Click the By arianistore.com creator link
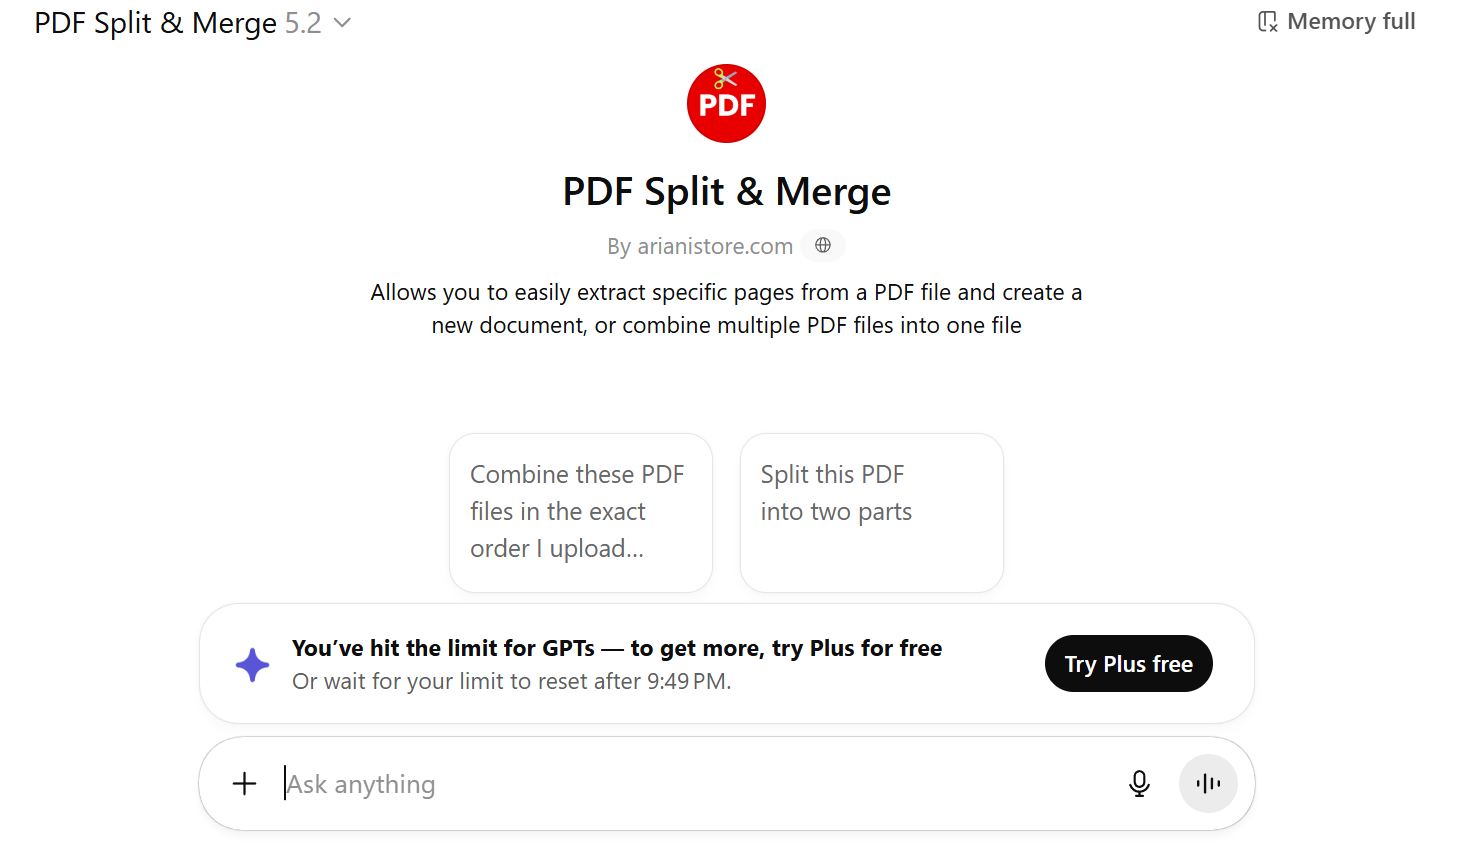This screenshot has height=846, width=1457. pos(699,245)
